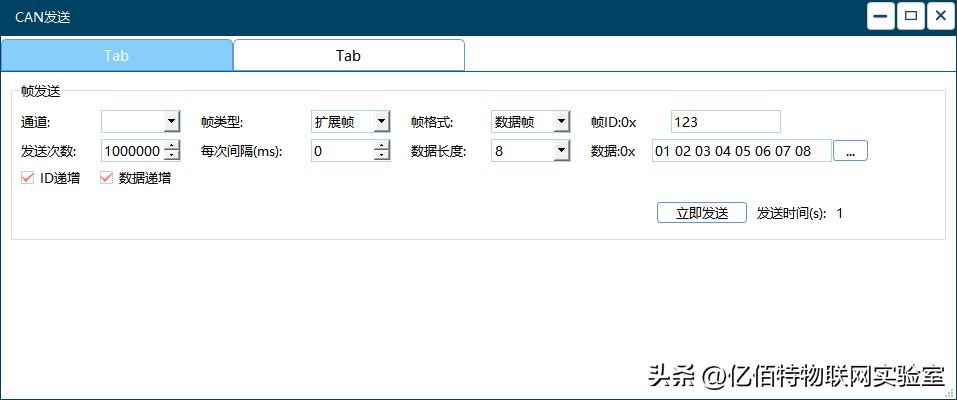Screen dimensions: 957x400
Task: Click the 发送次数 value field 1000000
Action: 134,151
